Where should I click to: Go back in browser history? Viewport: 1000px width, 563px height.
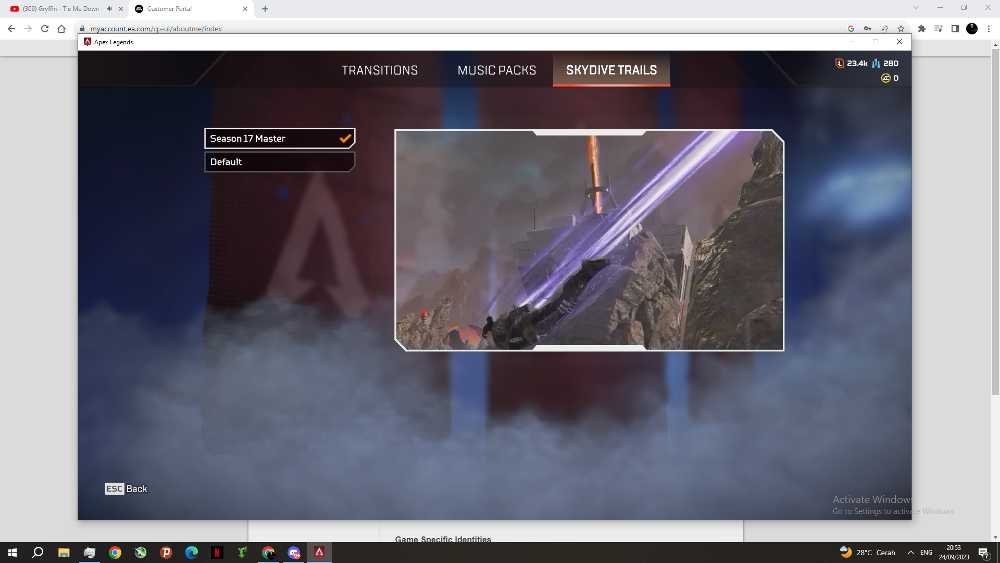pos(11,29)
